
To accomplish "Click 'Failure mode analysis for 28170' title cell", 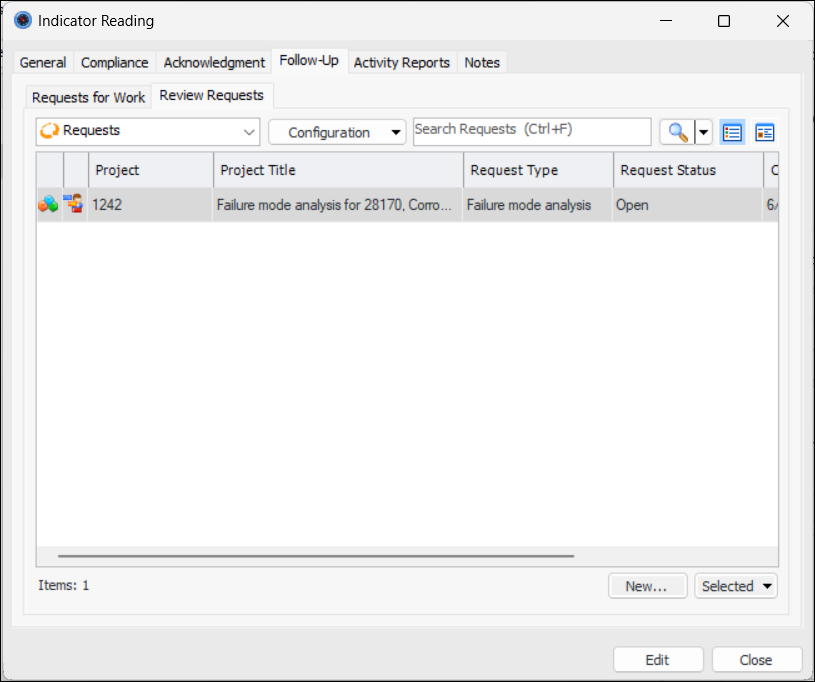I will point(337,205).
